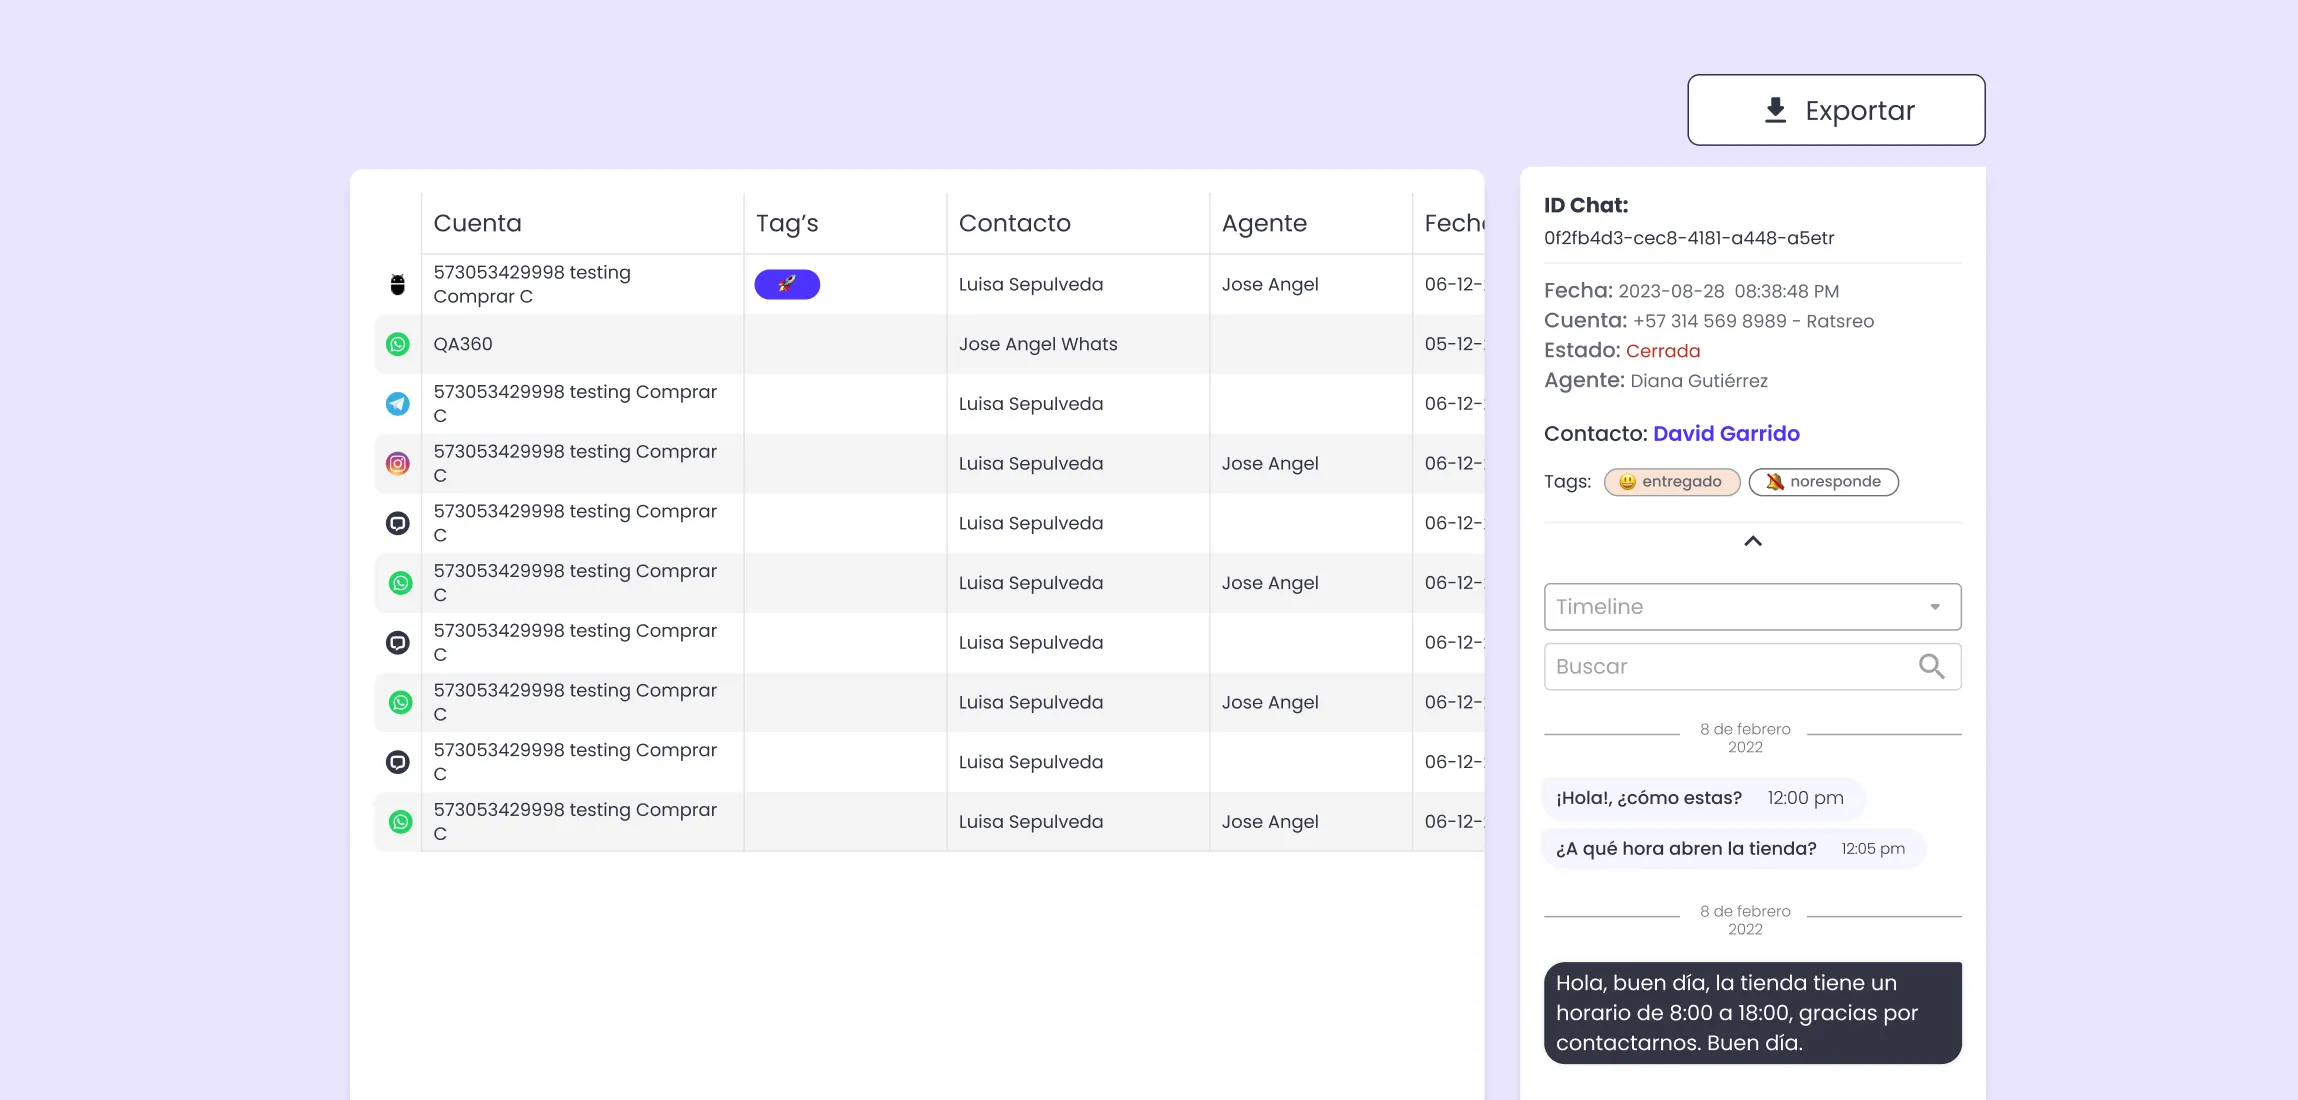Click the WhatsApp icon beside QA360
The image size is (2298, 1100).
[x=397, y=344]
